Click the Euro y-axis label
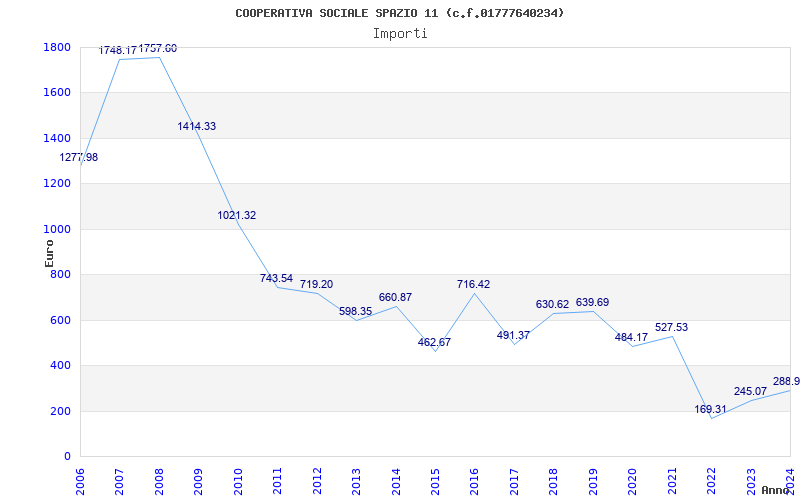The width and height of the screenshot is (800, 500). 49,252
